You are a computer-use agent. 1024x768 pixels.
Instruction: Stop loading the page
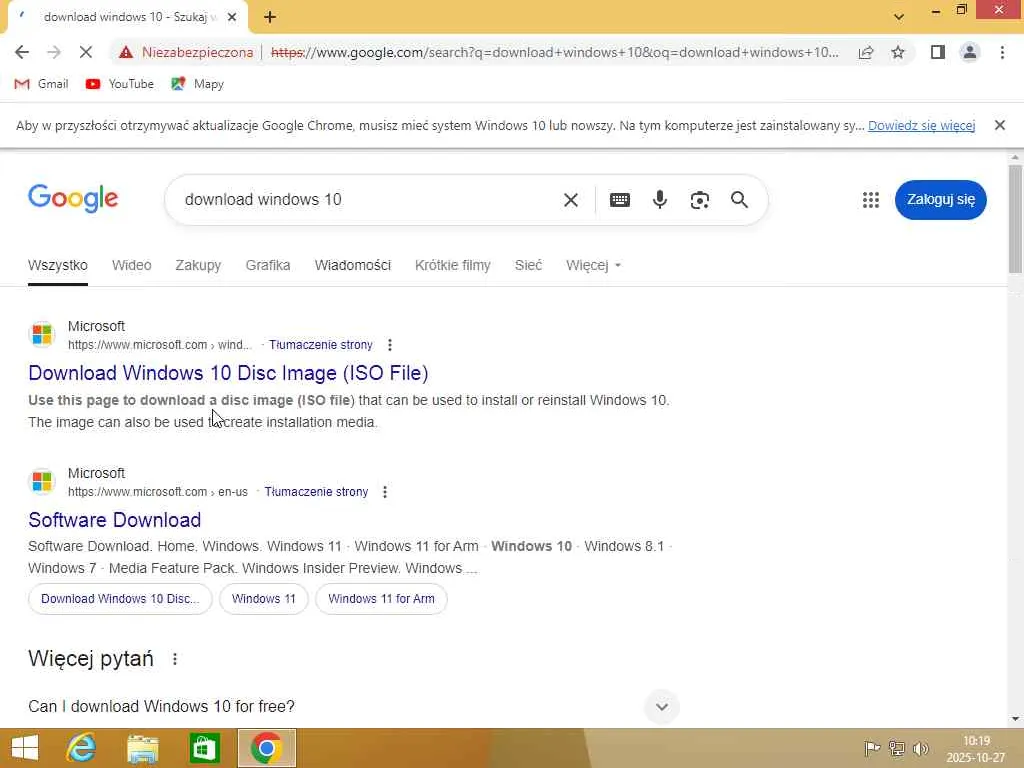click(86, 52)
